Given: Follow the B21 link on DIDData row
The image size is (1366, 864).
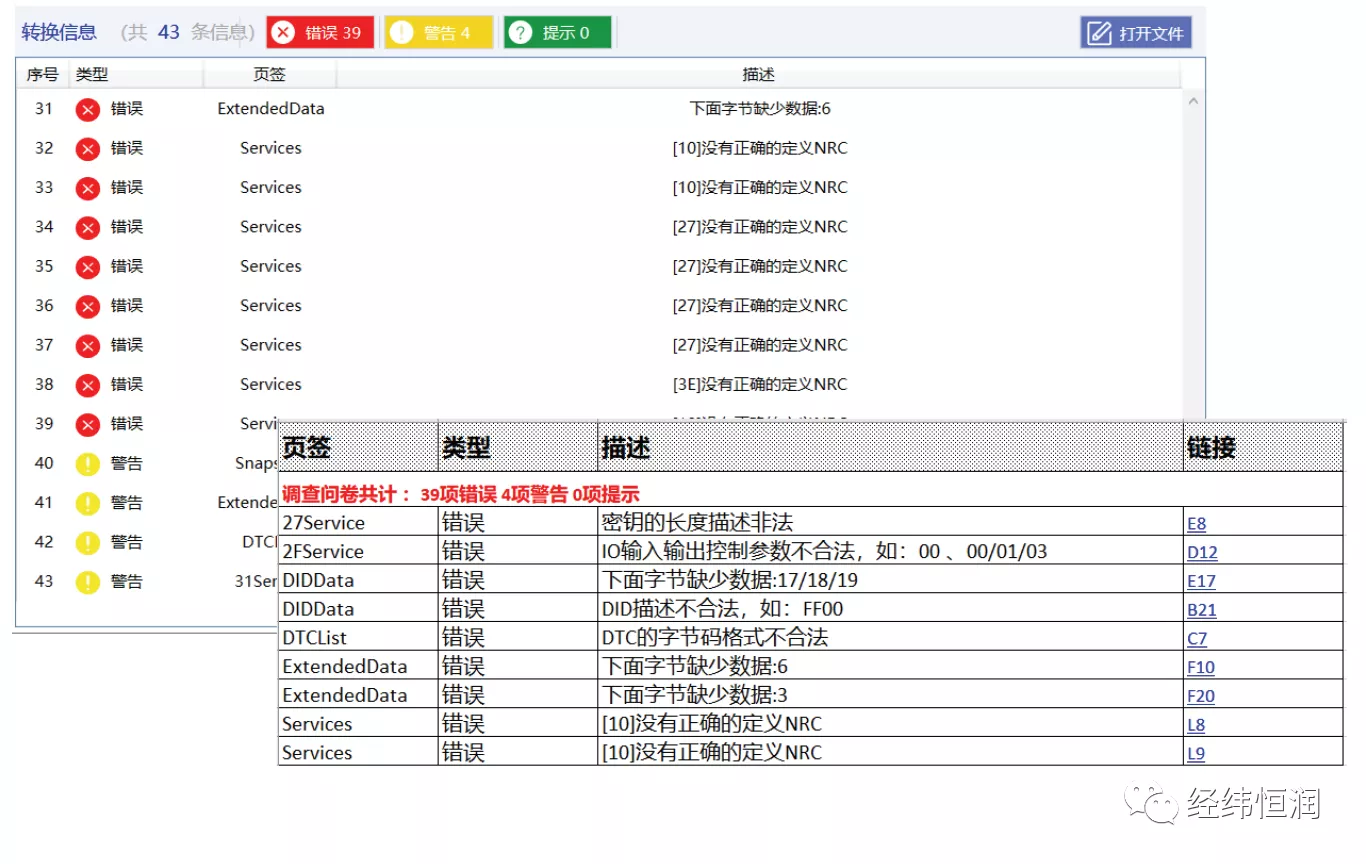Looking at the screenshot, I should 1200,609.
